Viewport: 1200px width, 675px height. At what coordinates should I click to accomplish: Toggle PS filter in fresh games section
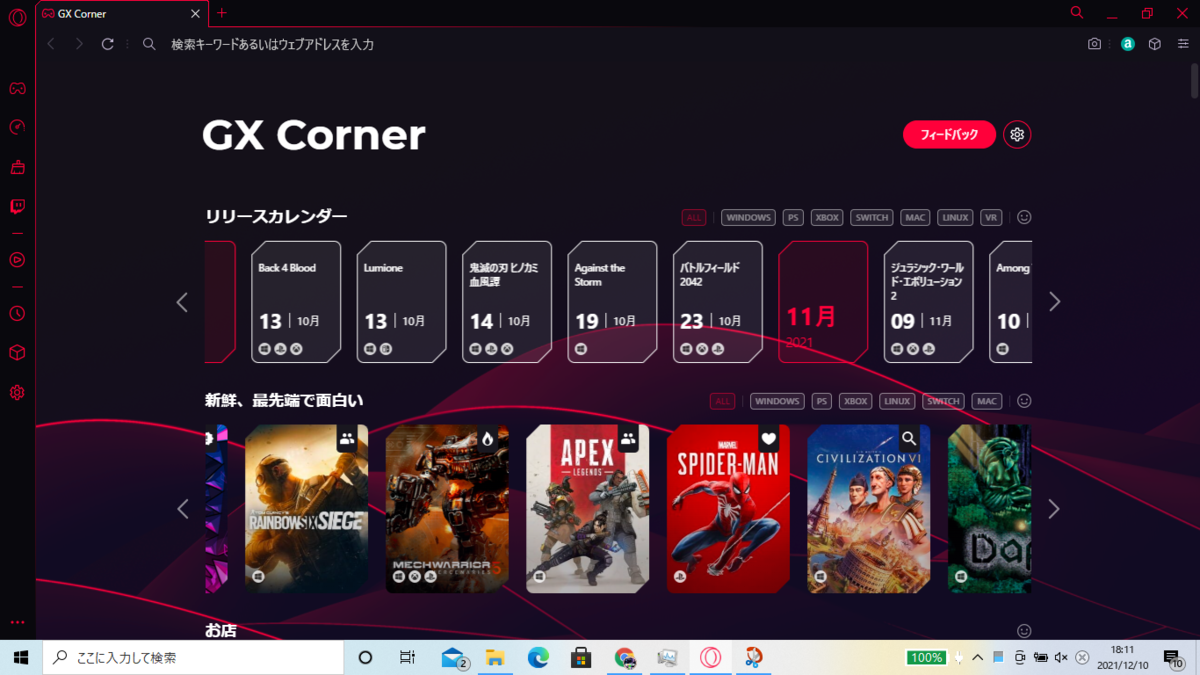pos(822,401)
